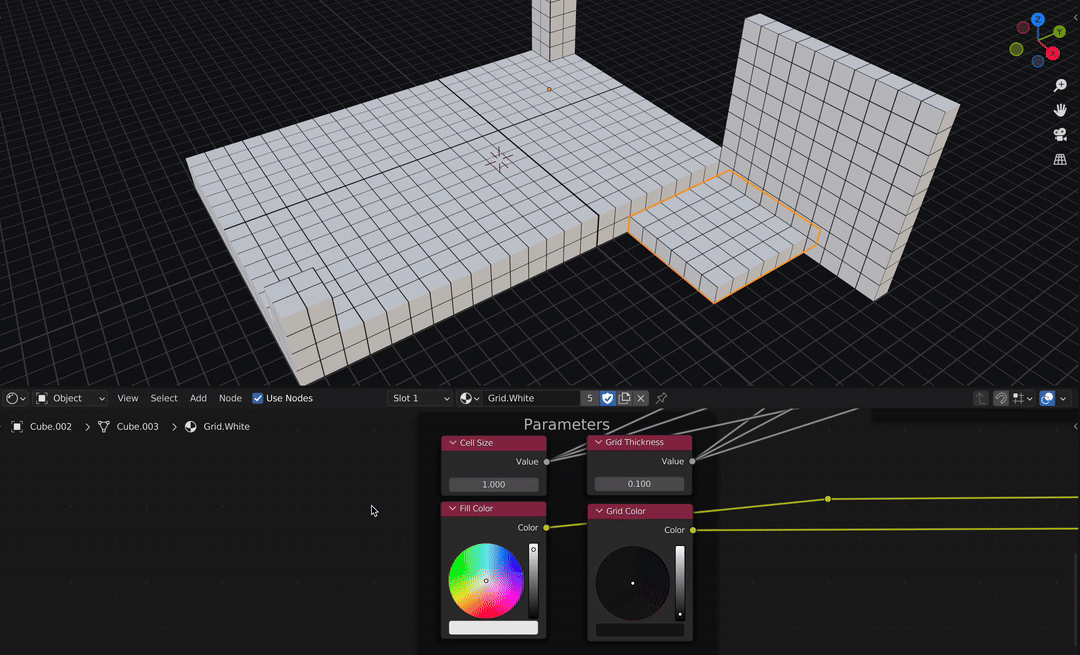Collapse the Fill Color node
This screenshot has height=655, width=1080.
coord(453,508)
